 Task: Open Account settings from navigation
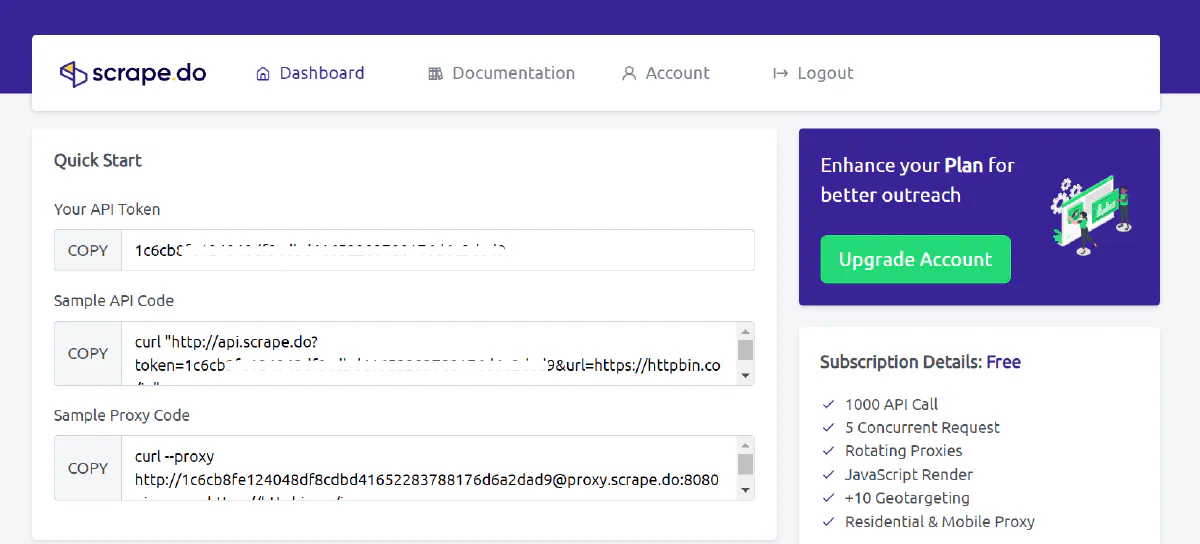click(677, 73)
